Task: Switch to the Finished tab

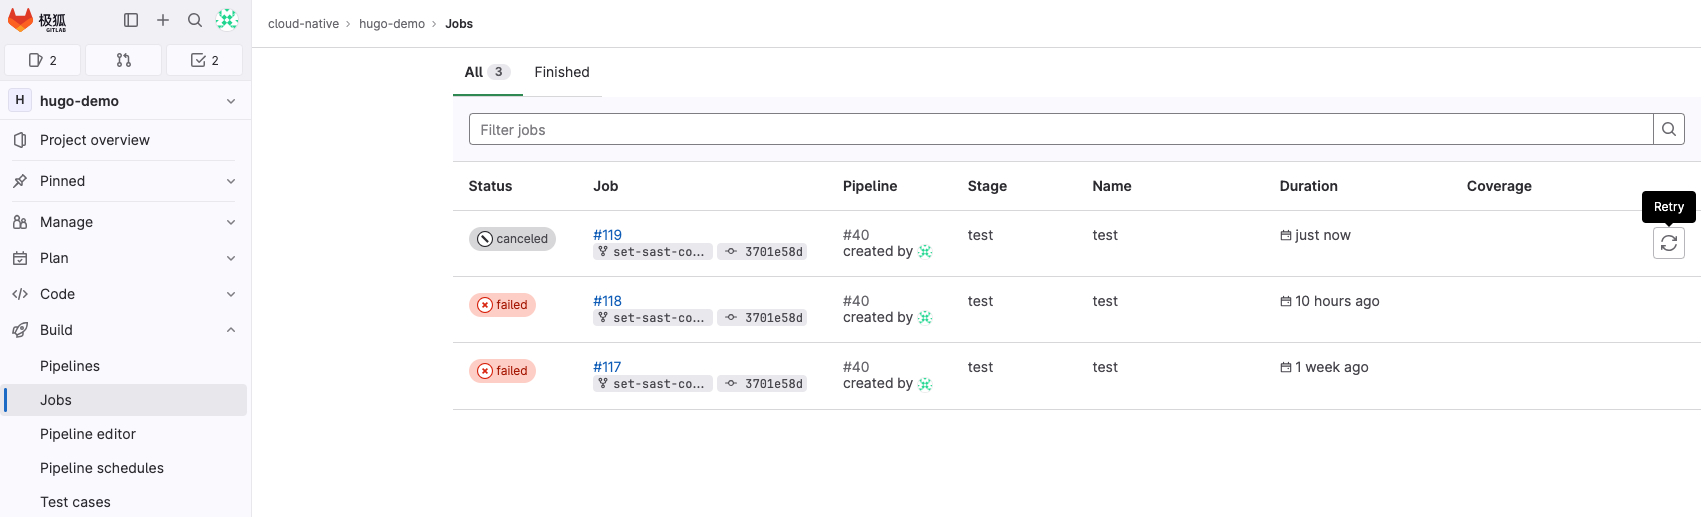Action: (562, 72)
